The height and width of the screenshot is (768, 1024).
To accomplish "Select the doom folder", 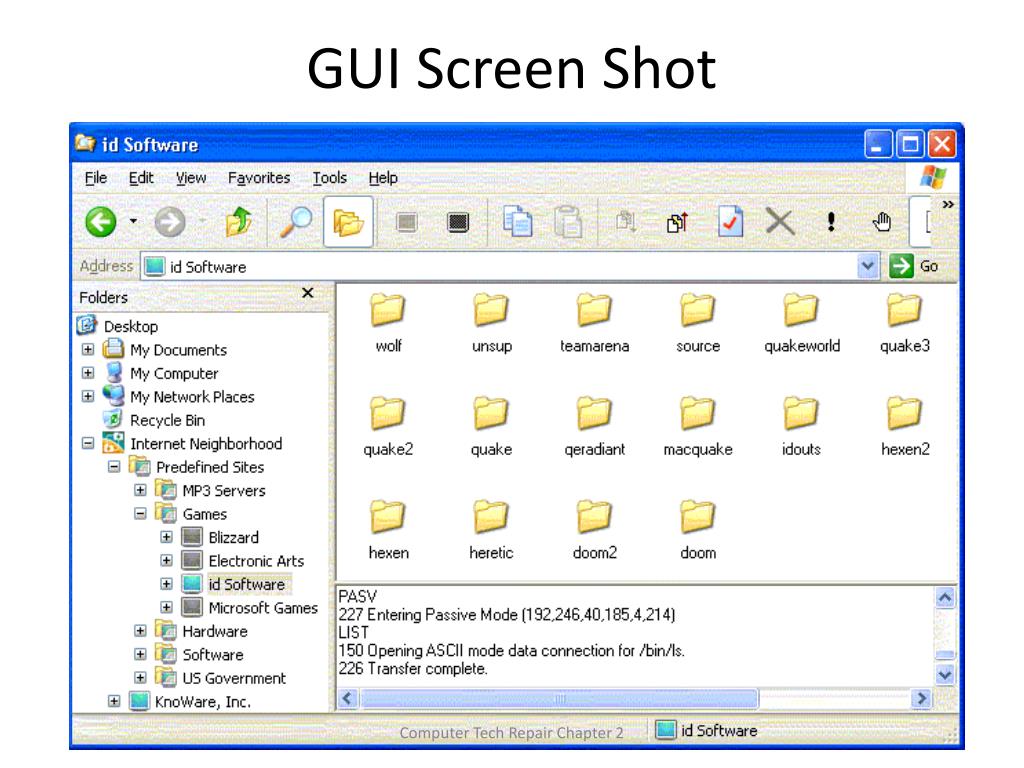I will pos(697,530).
